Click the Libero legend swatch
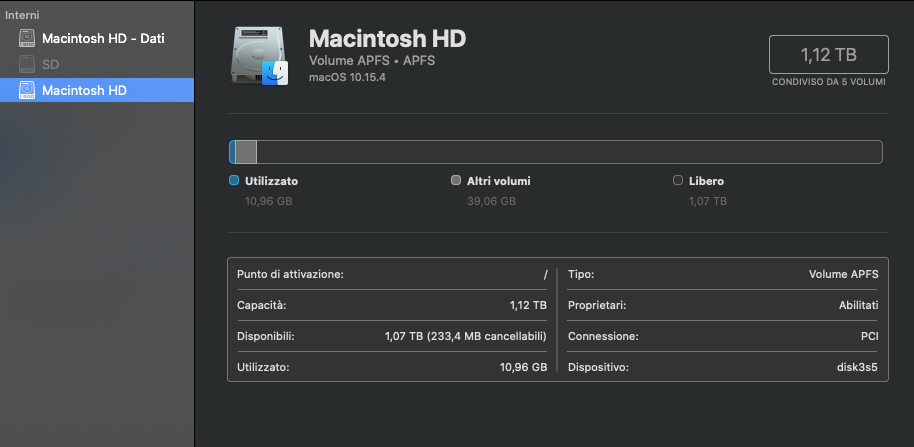 point(678,181)
